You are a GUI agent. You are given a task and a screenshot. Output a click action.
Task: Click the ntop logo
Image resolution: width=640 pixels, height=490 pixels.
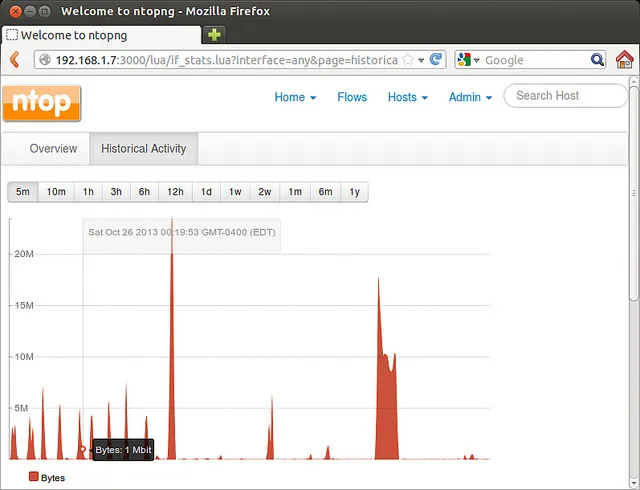click(x=42, y=102)
